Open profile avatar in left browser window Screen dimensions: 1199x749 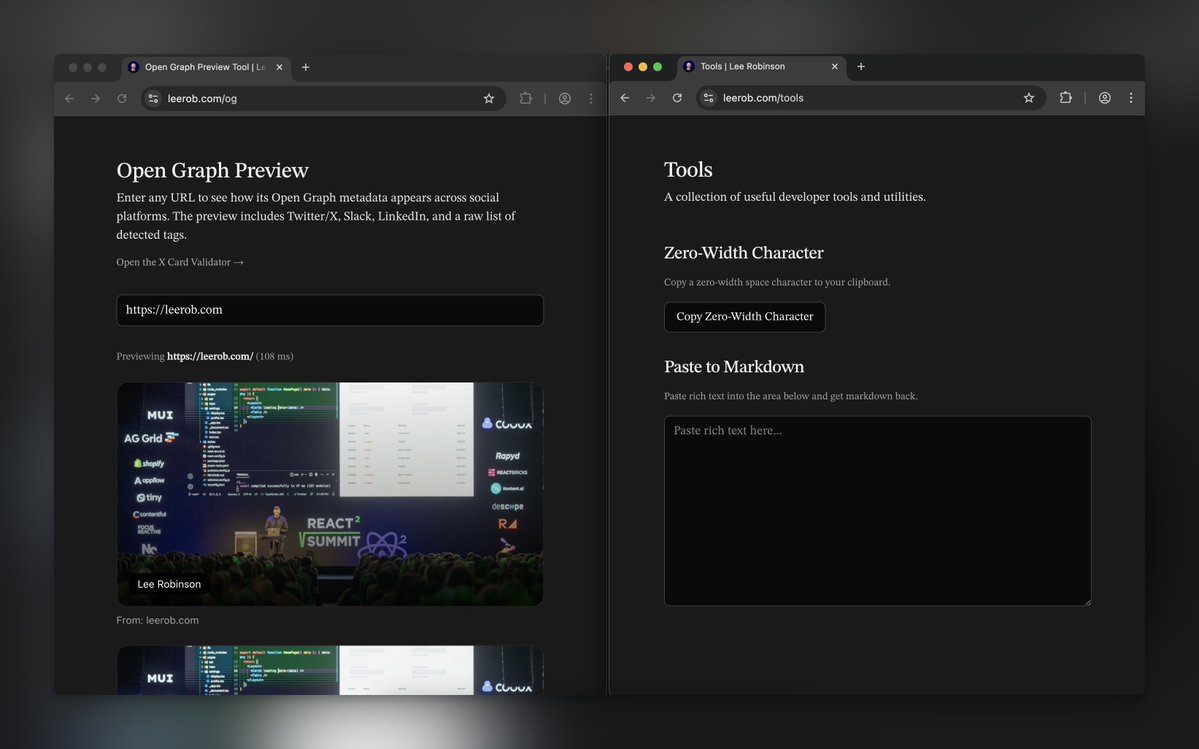click(564, 99)
